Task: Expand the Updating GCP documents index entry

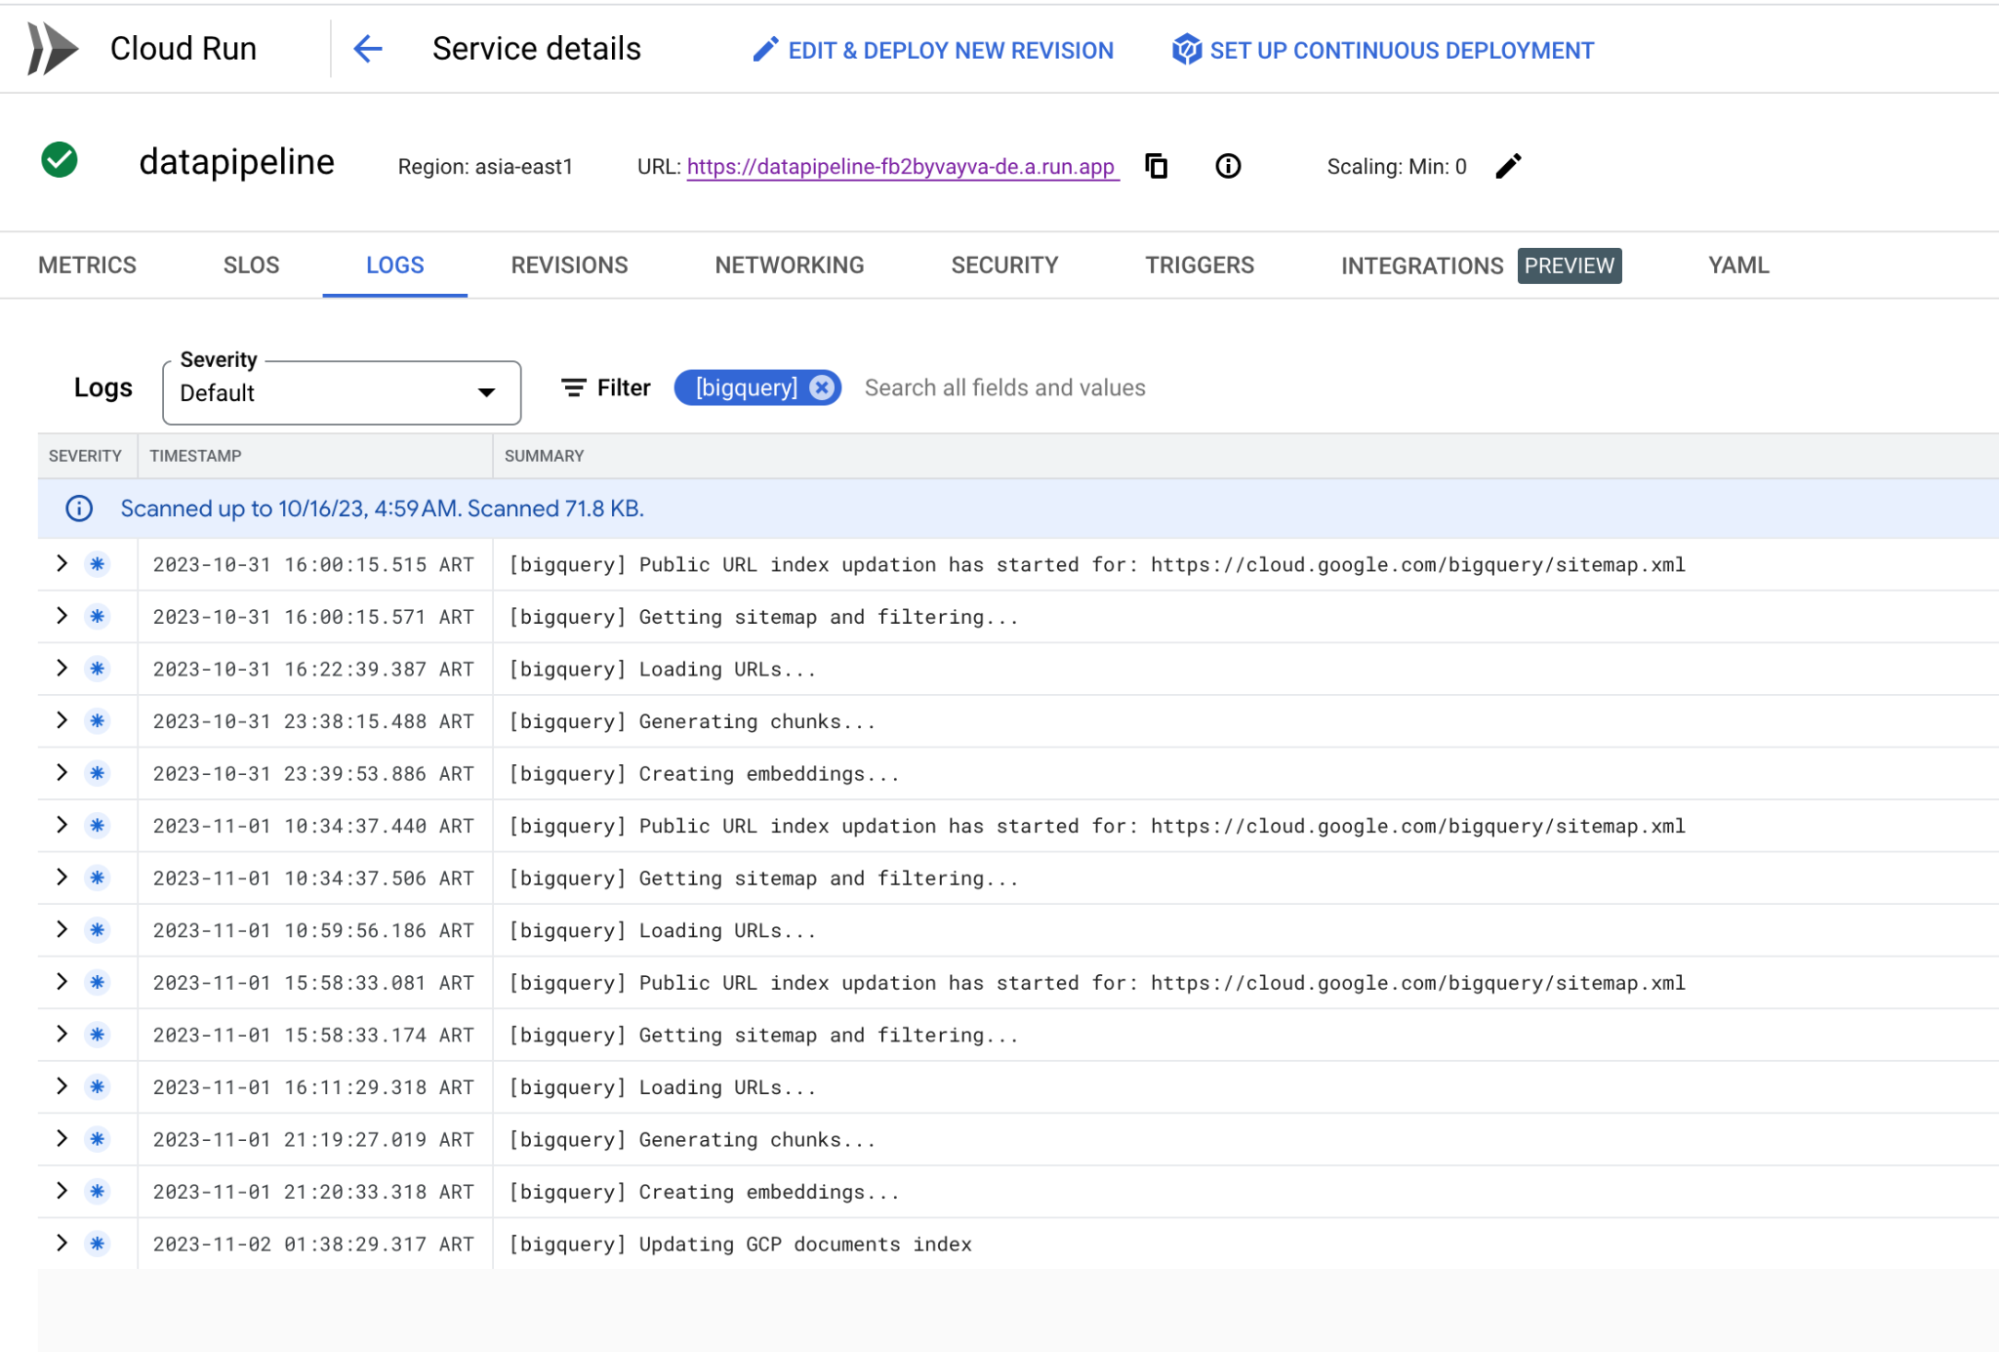Action: tap(62, 1243)
